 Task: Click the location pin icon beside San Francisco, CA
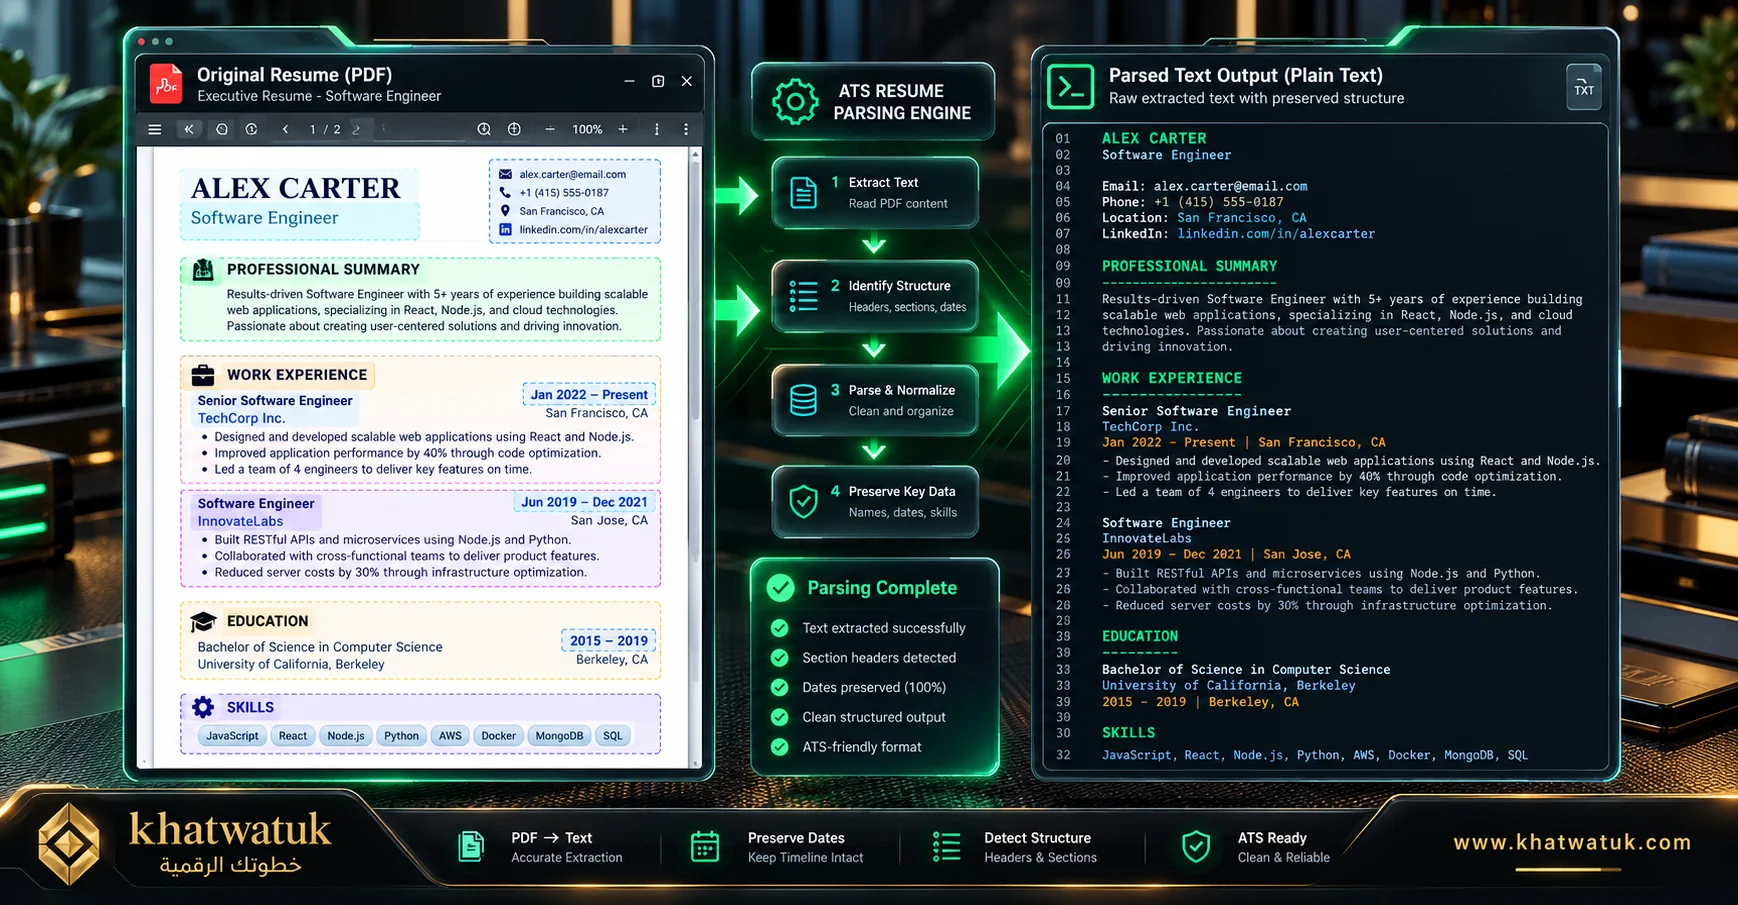coord(505,211)
